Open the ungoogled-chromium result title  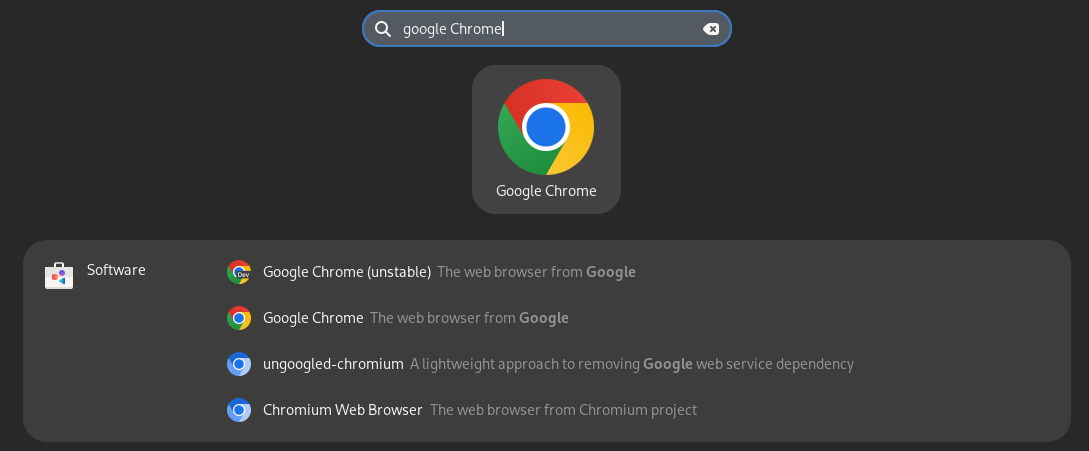[333, 364]
